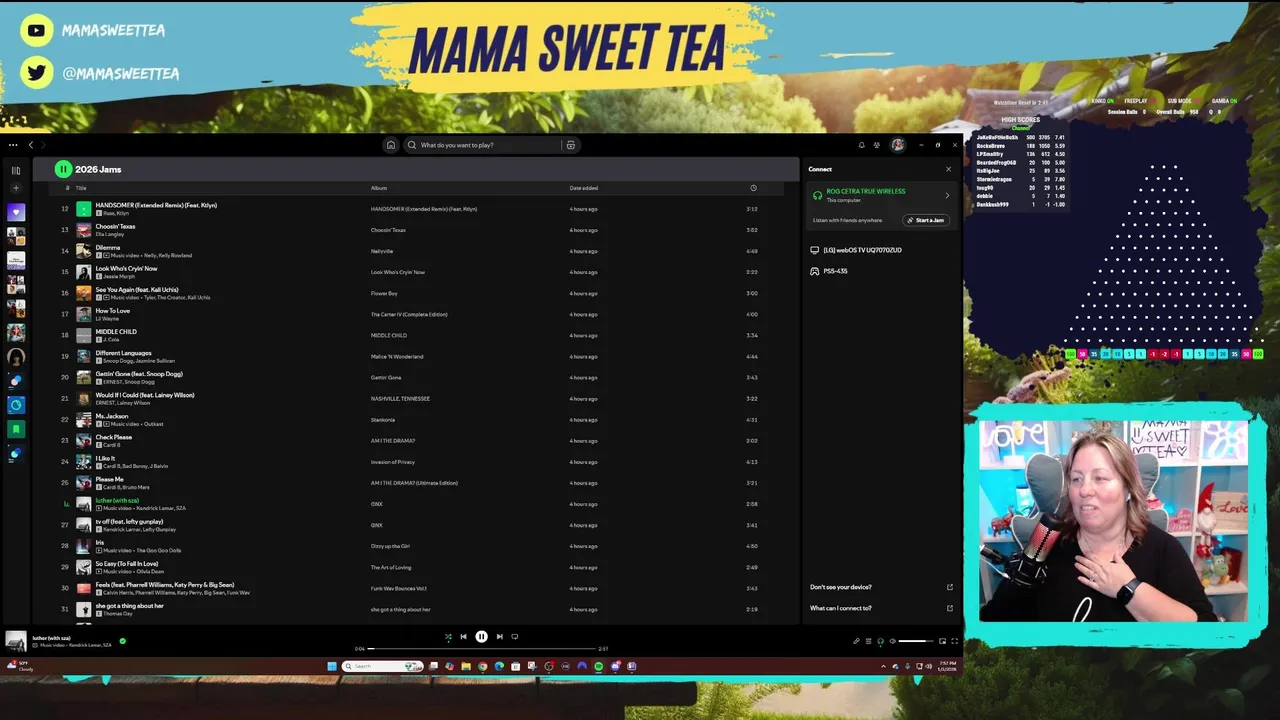The image size is (1280, 720).
Task: Enter full screen mode icon
Action: pos(954,641)
